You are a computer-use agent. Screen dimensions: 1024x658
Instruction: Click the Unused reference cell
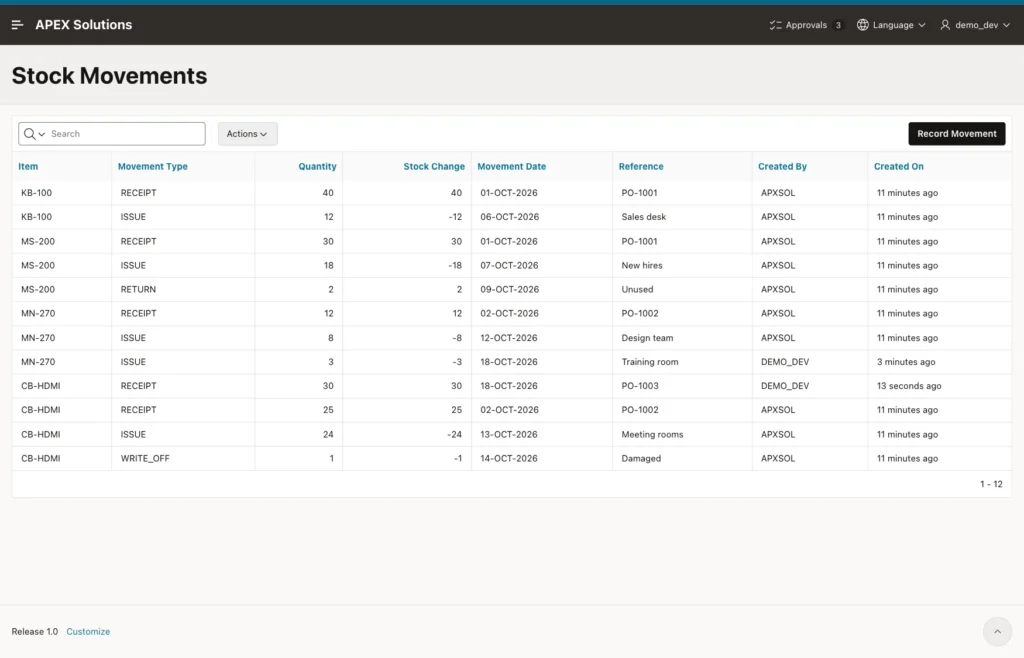pyautogui.click(x=682, y=289)
